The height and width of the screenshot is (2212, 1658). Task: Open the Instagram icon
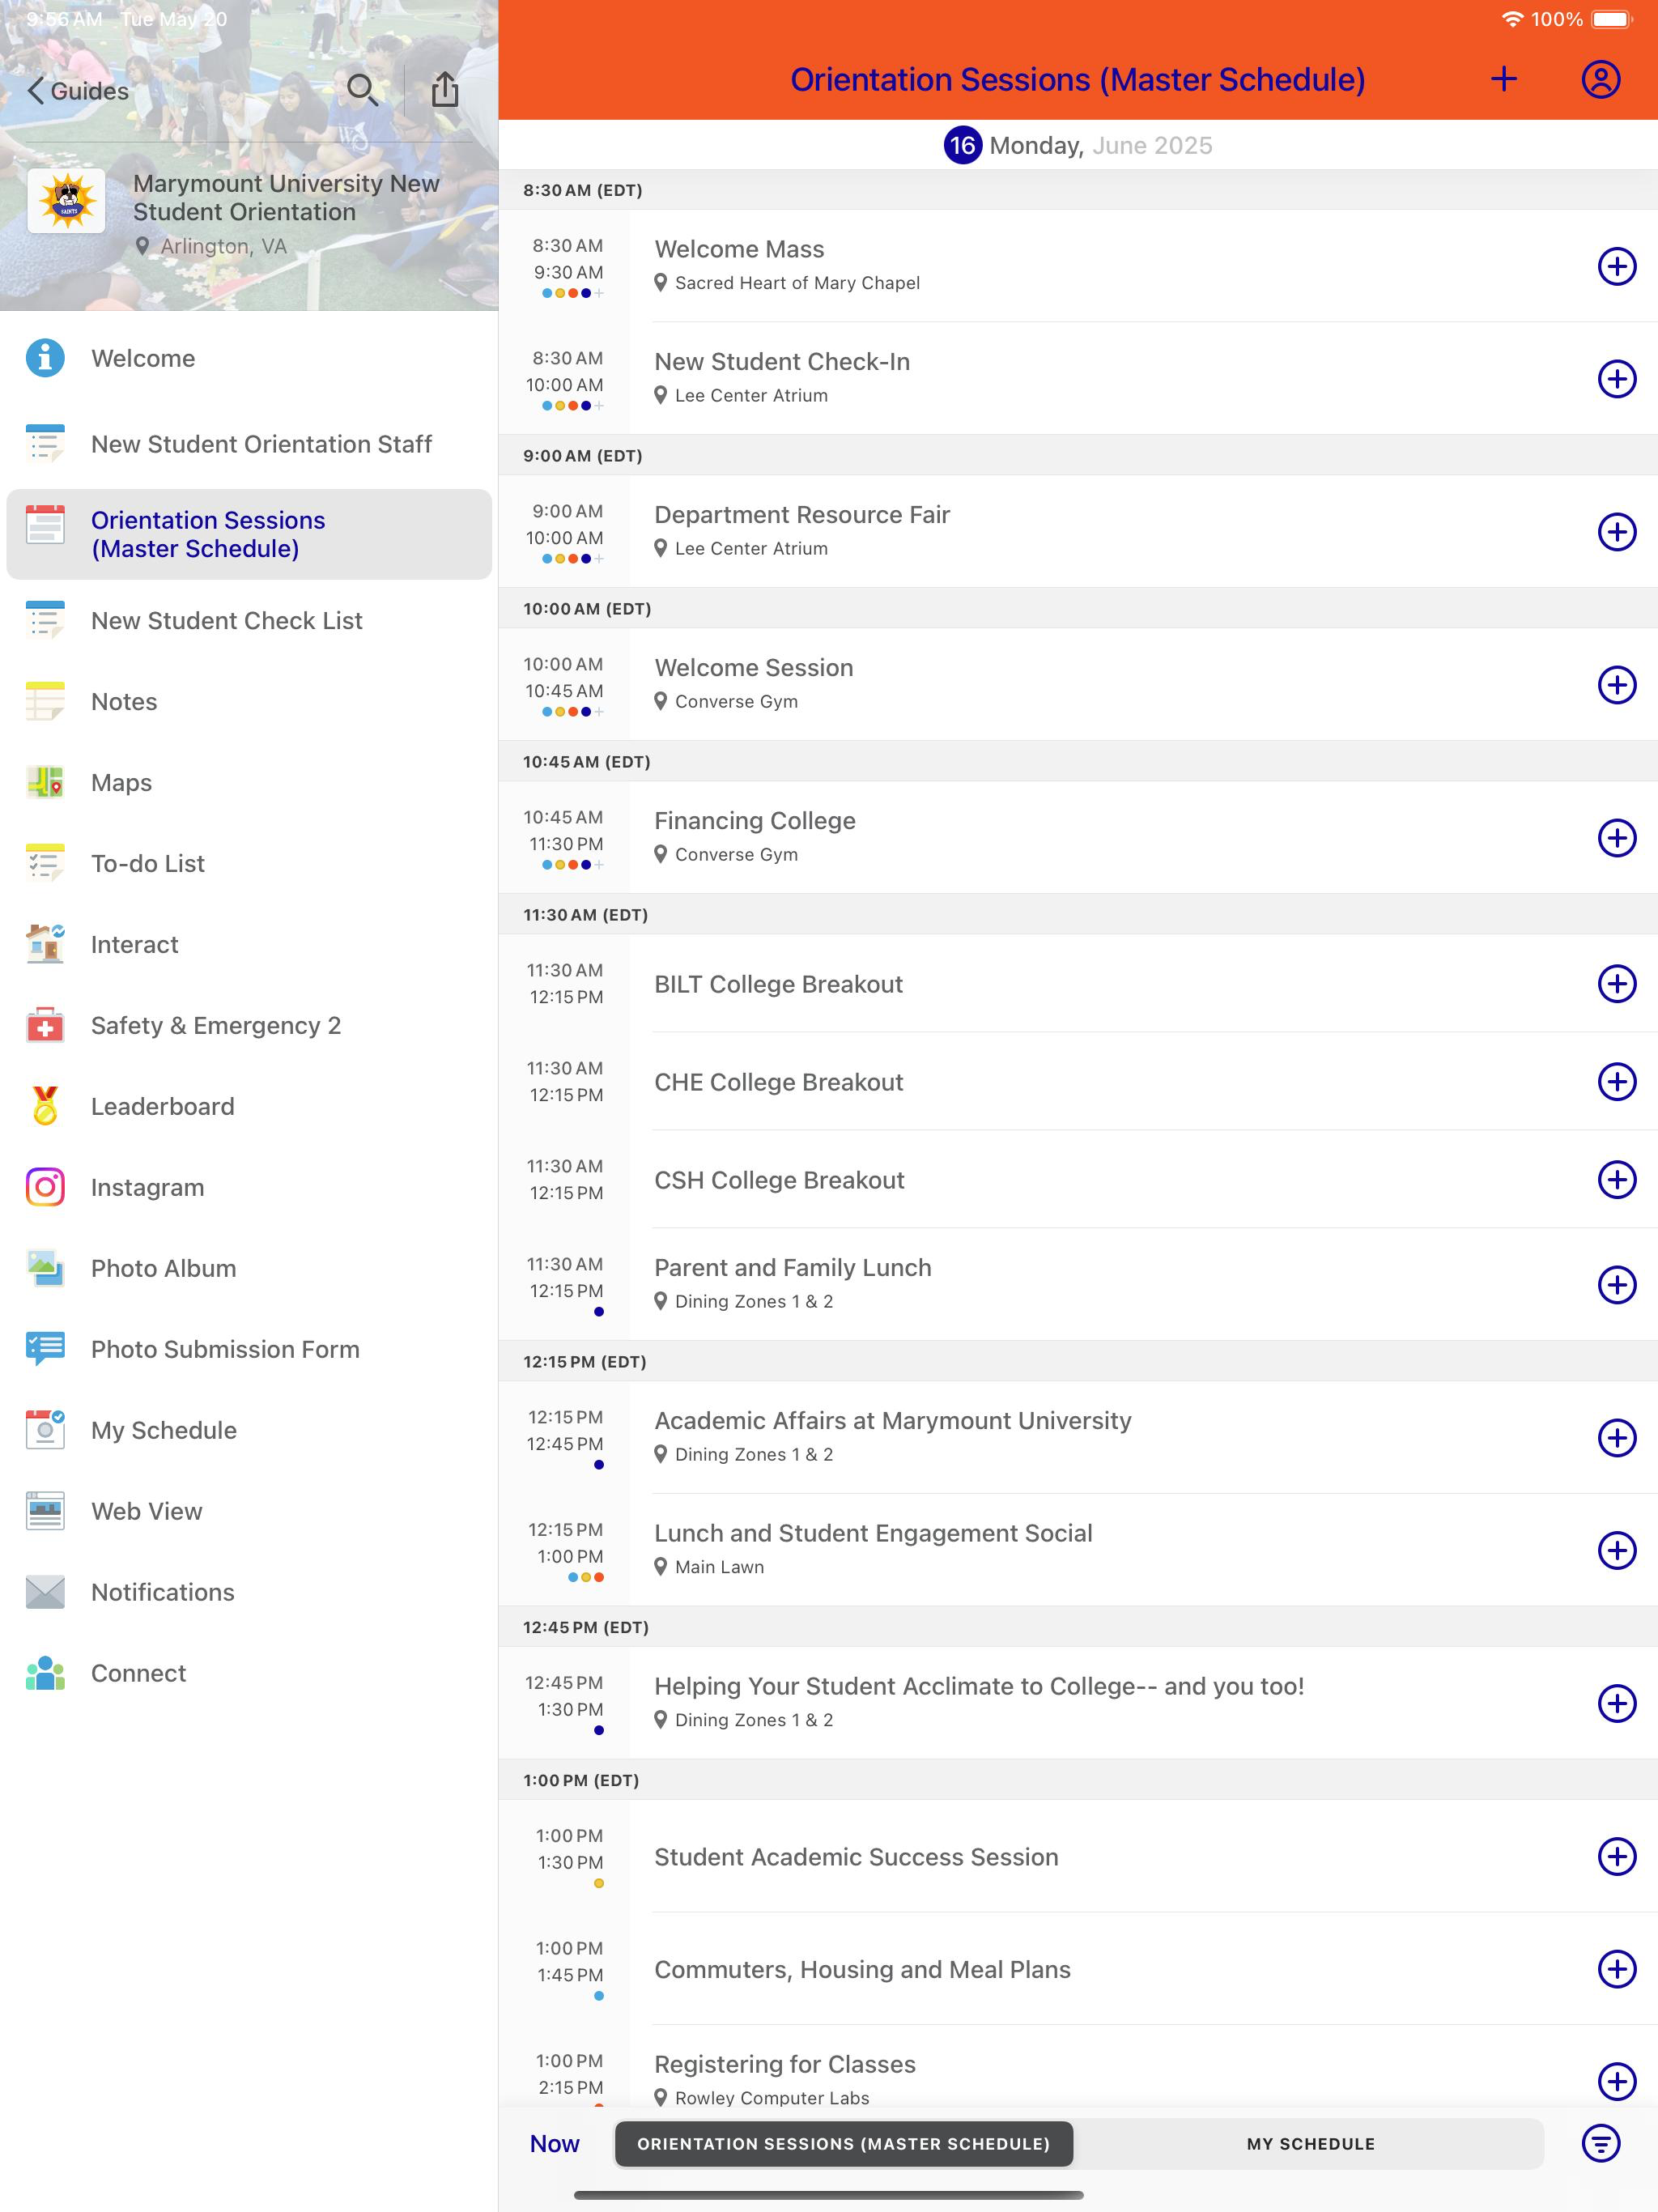coord(45,1187)
